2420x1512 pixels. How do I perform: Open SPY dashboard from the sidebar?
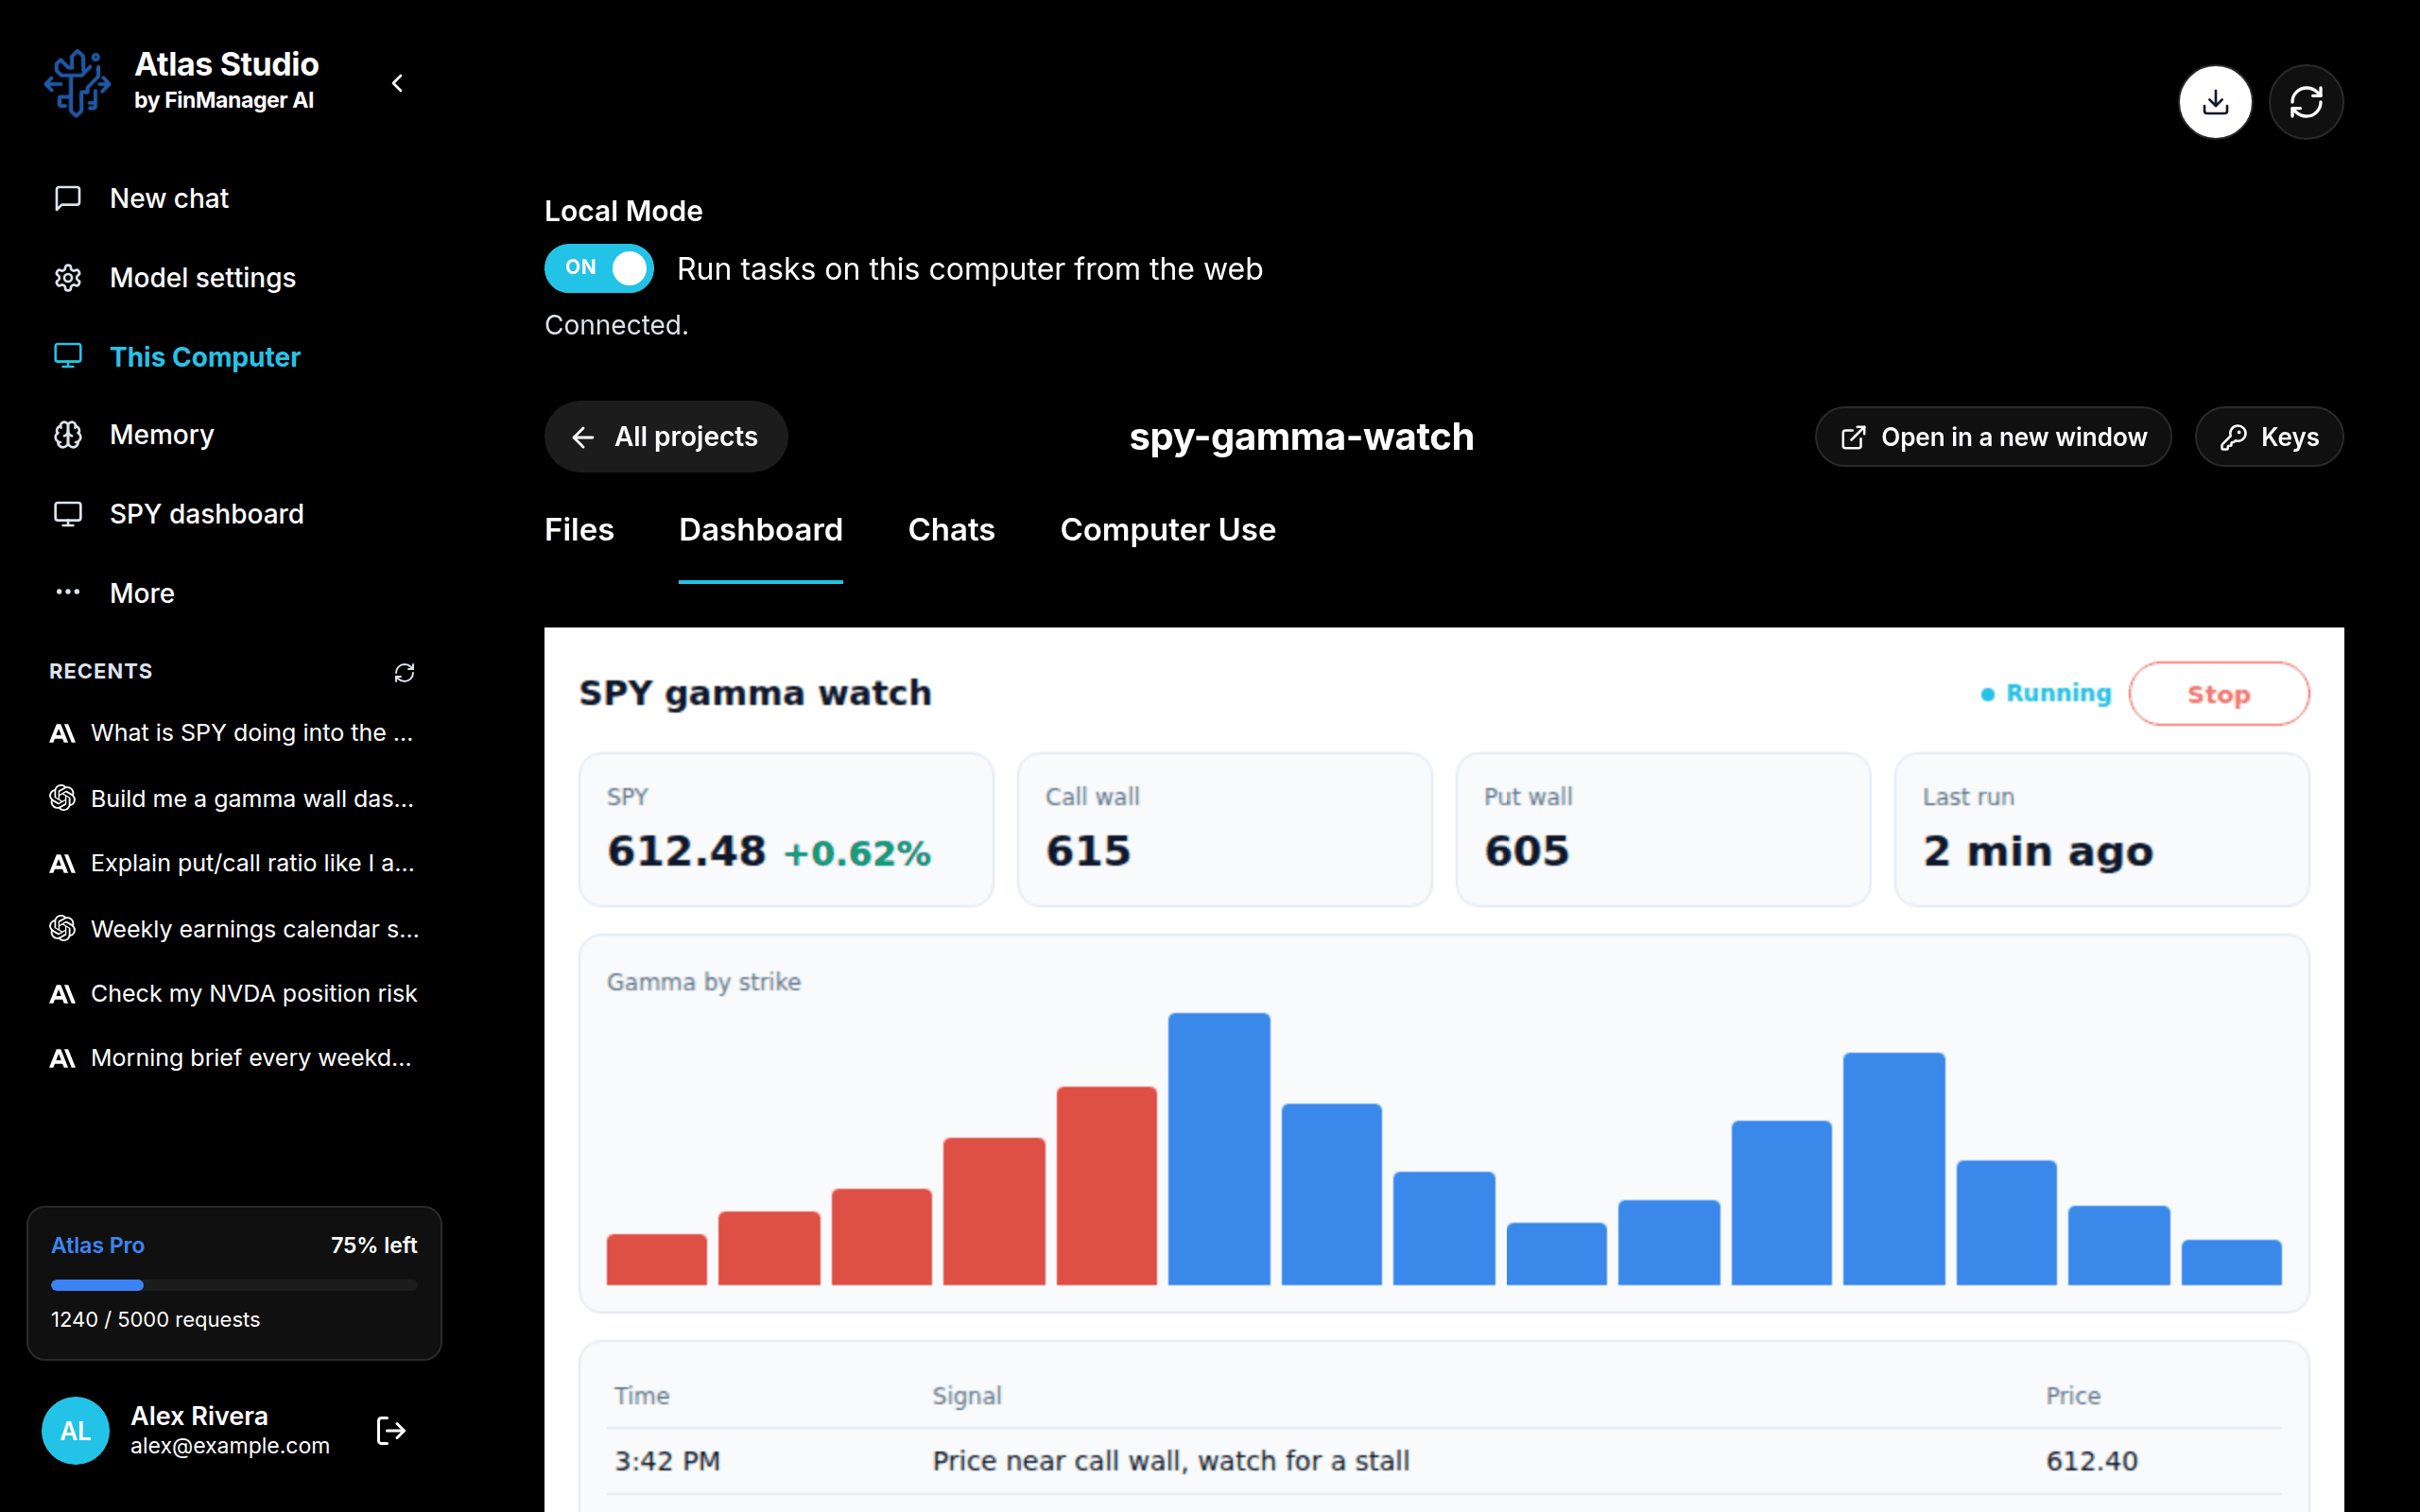pyautogui.click(x=234, y=514)
